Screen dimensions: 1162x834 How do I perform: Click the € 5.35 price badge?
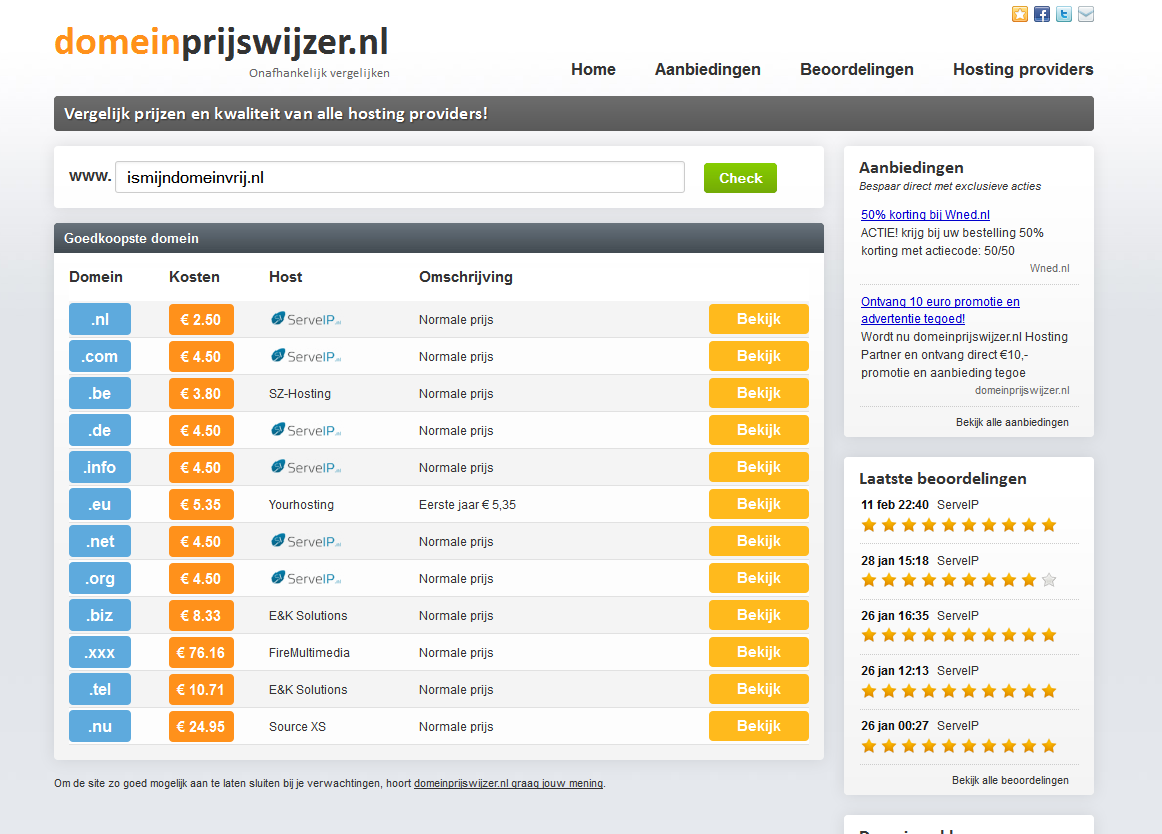click(201, 505)
